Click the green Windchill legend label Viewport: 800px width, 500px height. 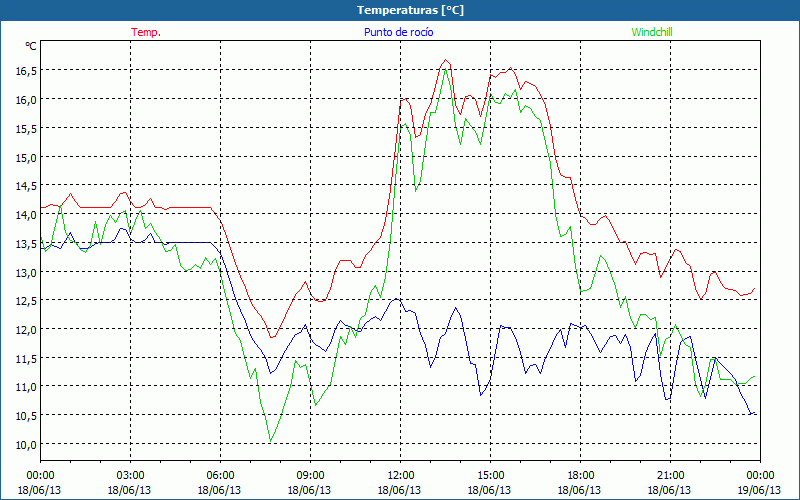652,32
